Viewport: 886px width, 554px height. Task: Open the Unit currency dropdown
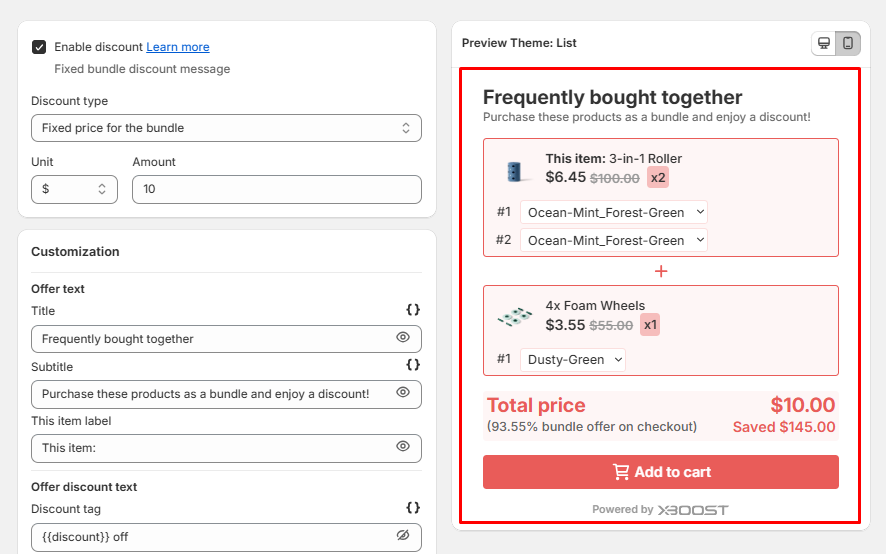pos(74,189)
